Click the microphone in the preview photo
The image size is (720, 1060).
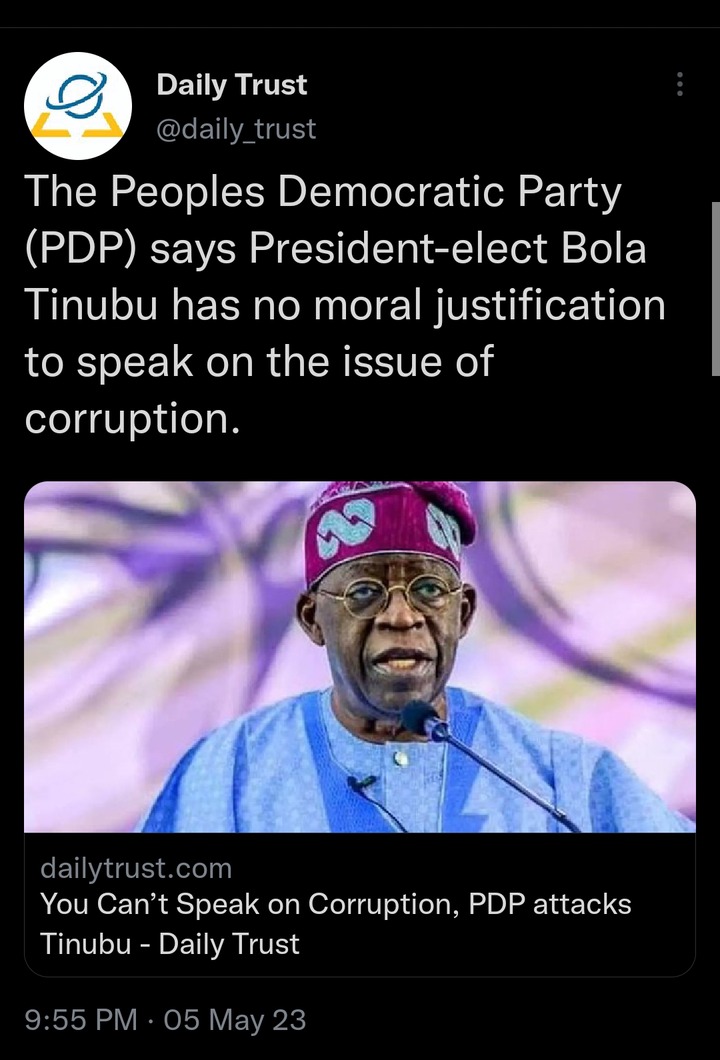tap(425, 720)
